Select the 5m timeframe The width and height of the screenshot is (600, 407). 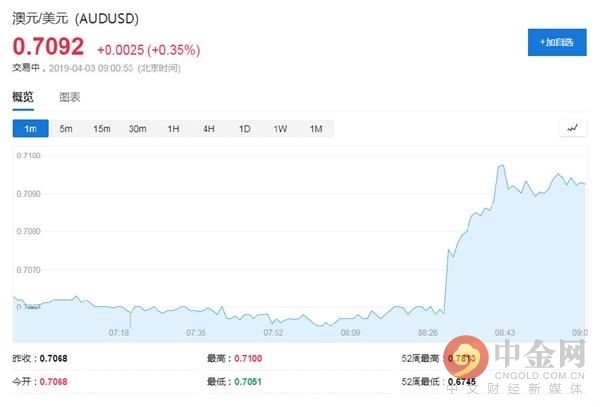coord(66,128)
